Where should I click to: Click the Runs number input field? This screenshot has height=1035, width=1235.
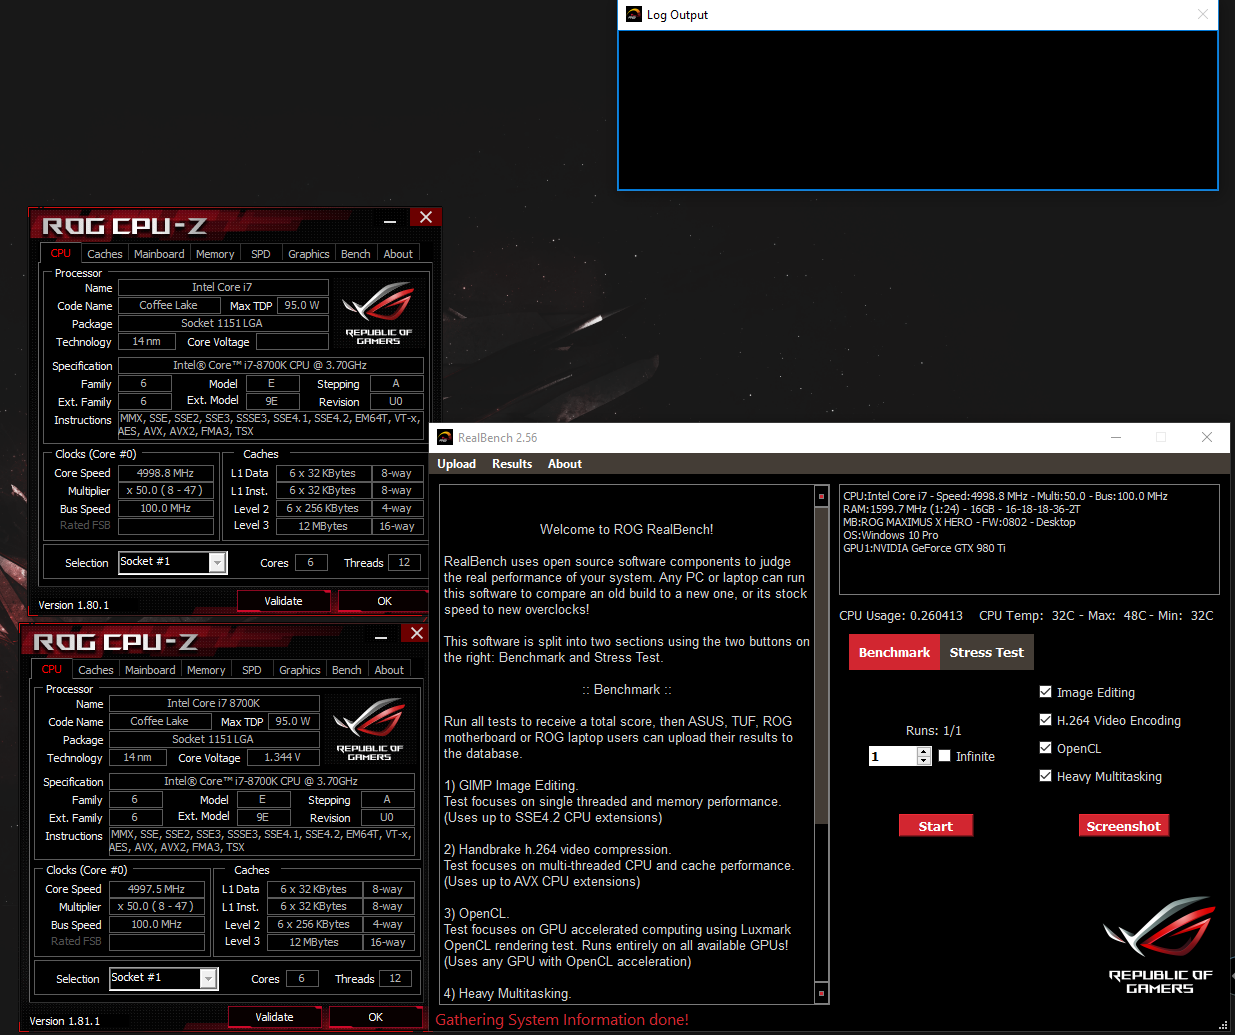(x=892, y=756)
